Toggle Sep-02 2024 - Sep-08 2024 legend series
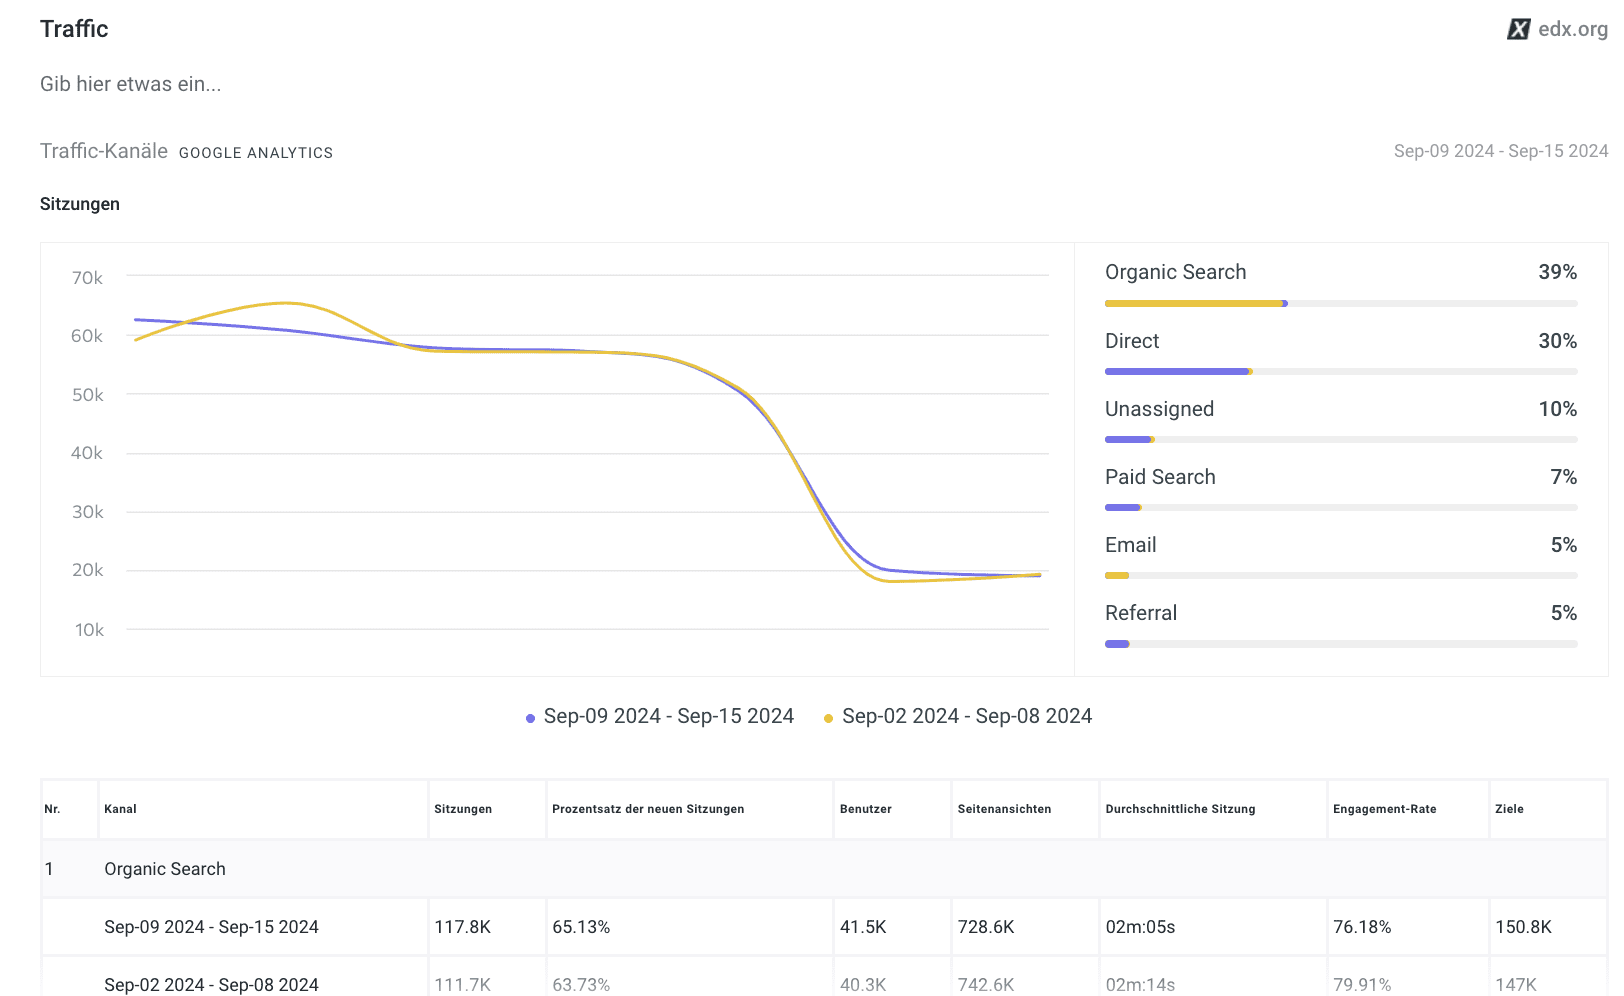The image size is (1624, 996). click(x=958, y=716)
